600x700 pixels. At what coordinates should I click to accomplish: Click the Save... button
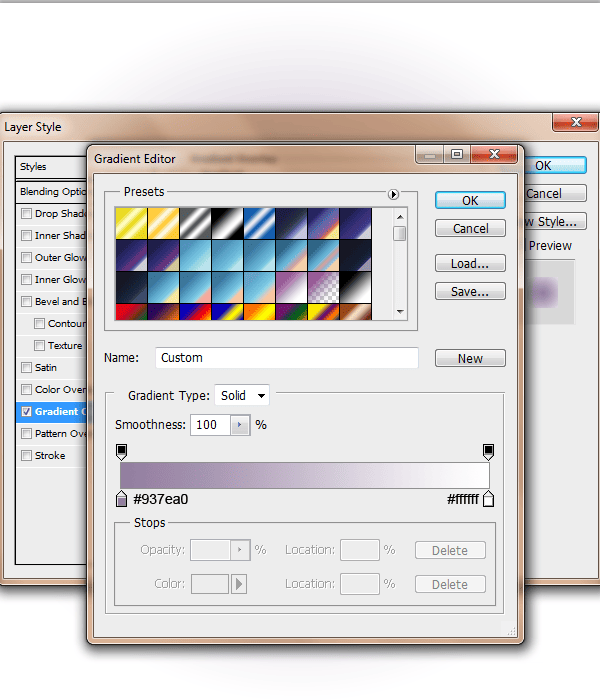pos(470,291)
